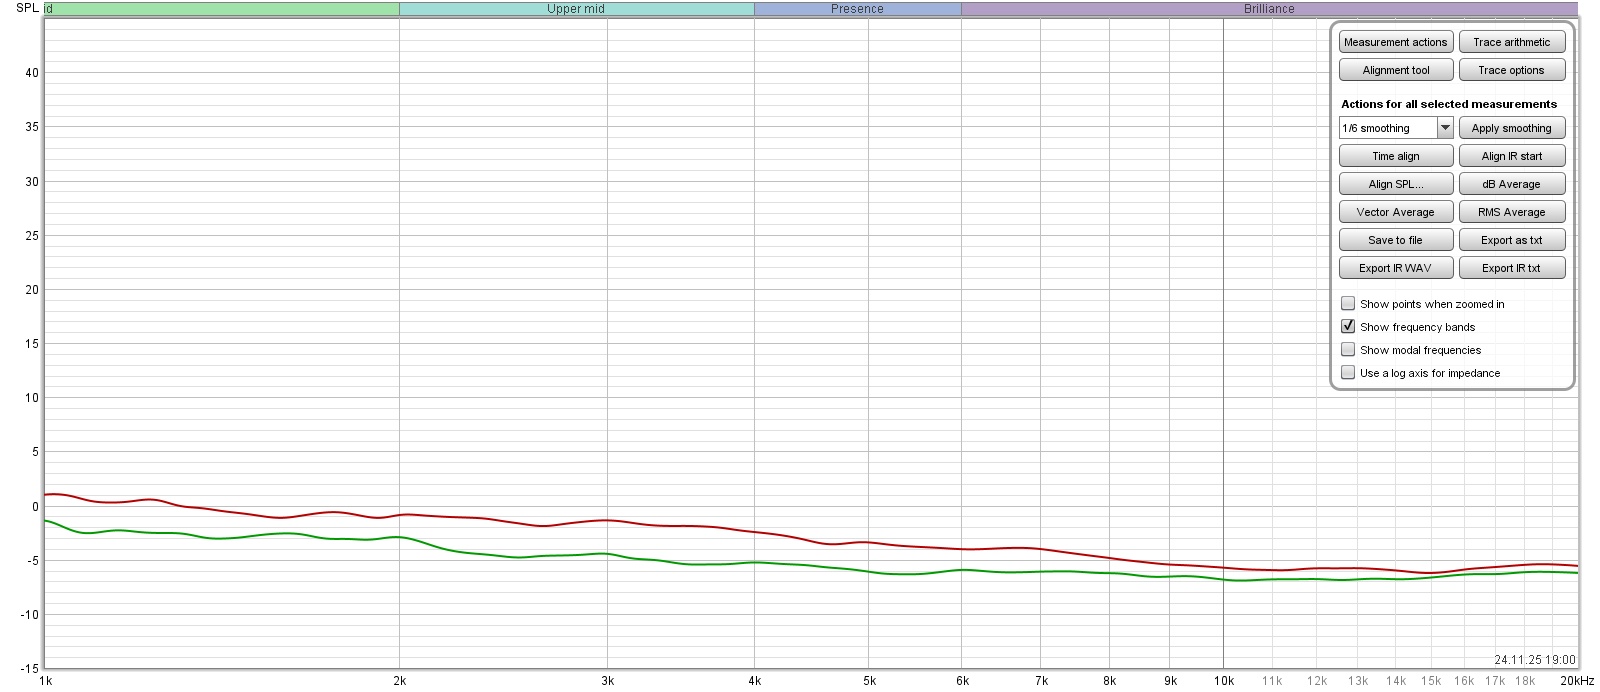This screenshot has width=1600, height=692.
Task: Open Trace arithmetic
Action: click(1512, 42)
